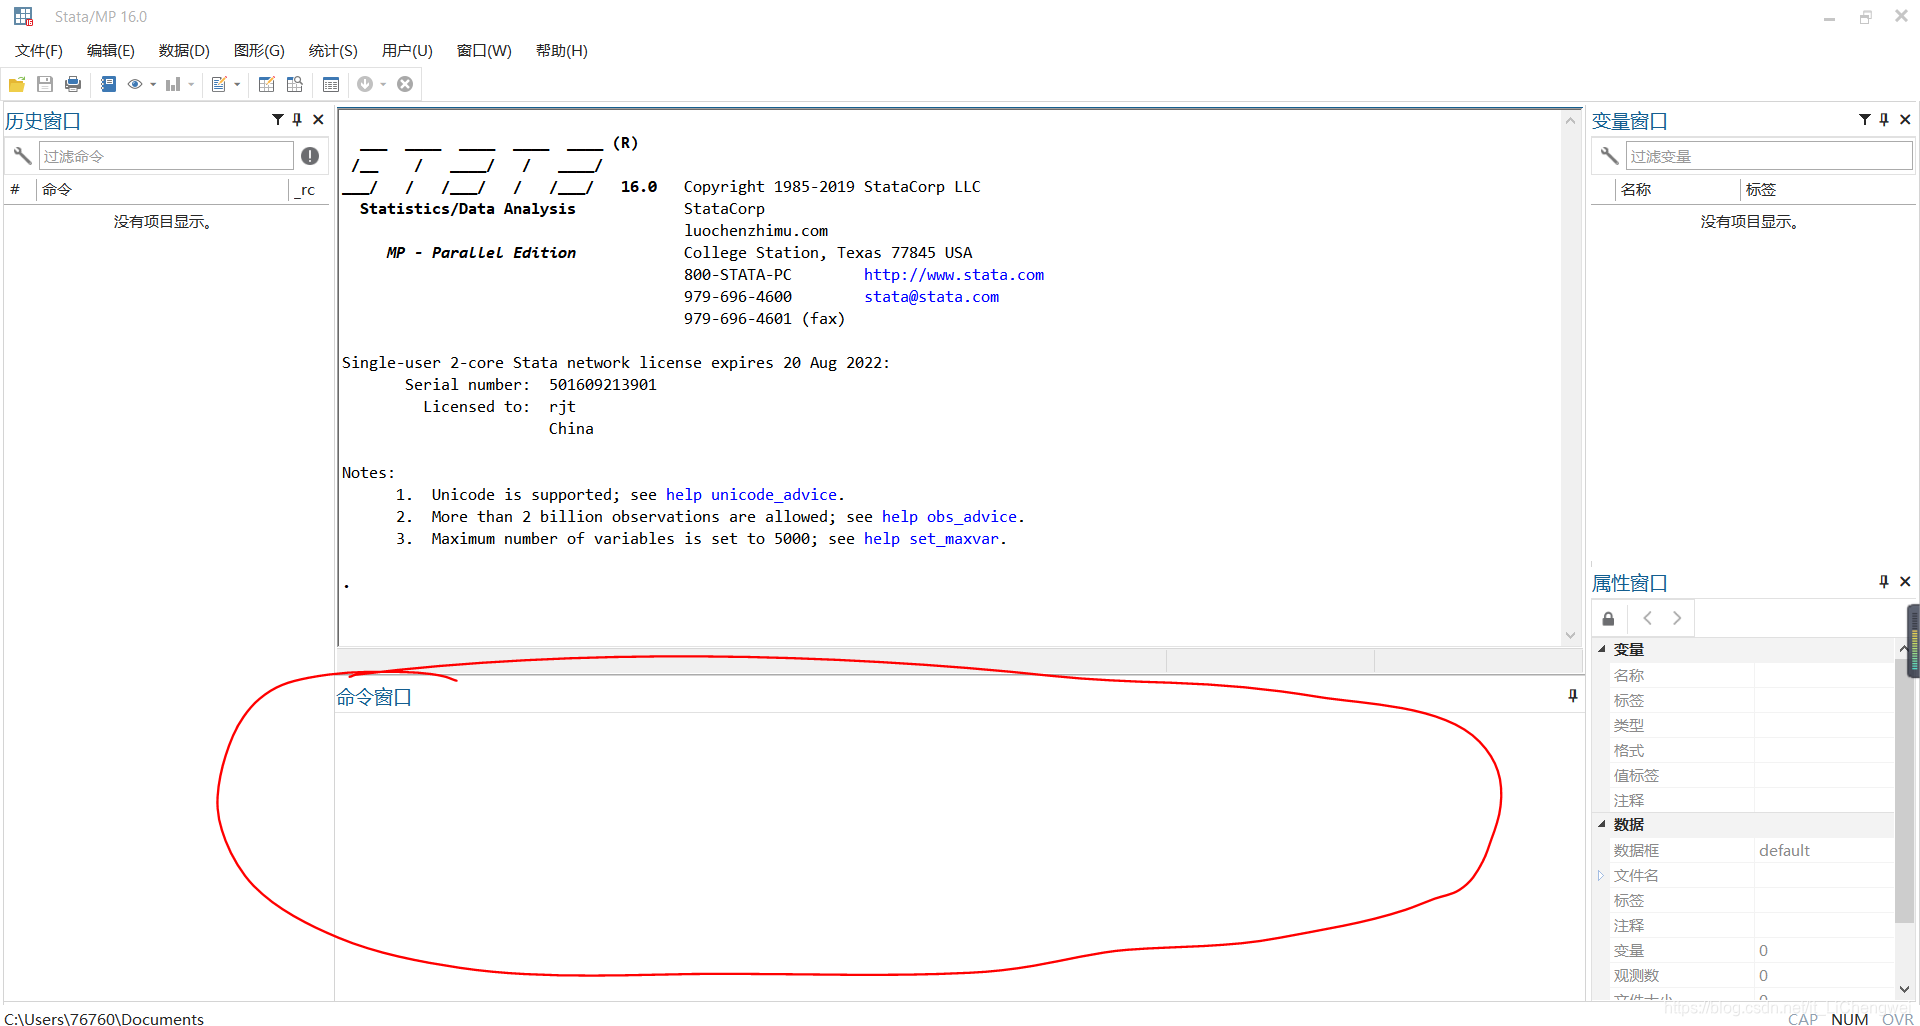Open the Graph dropdown arrow
1920x1026 pixels.
point(191,84)
